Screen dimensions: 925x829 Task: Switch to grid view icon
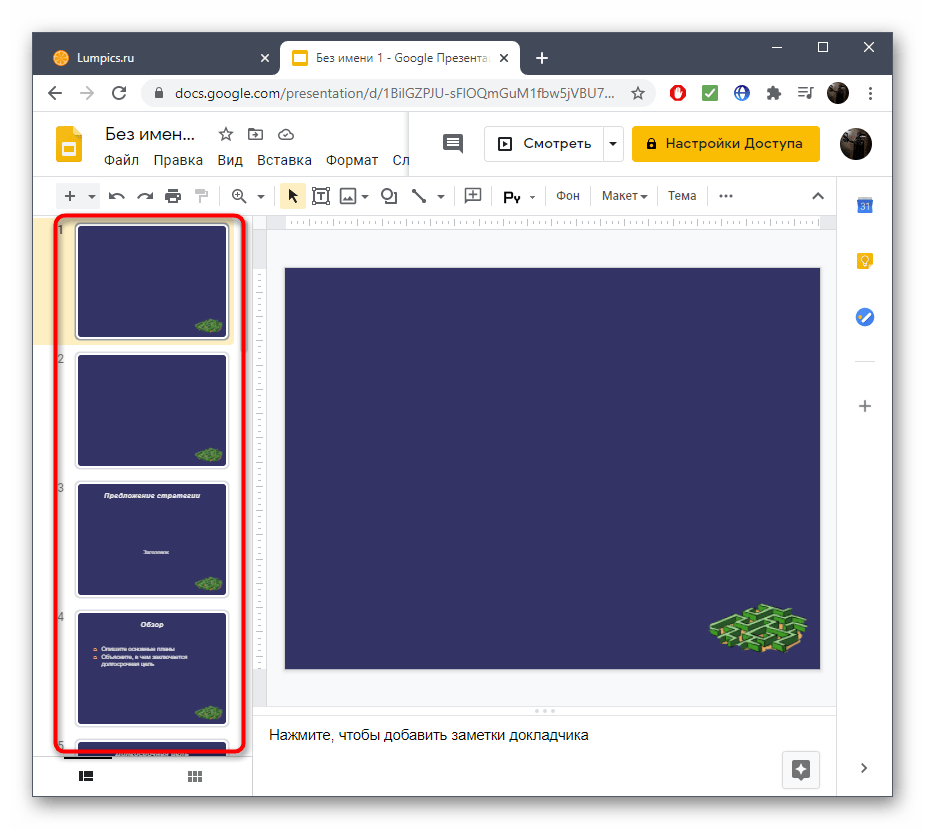pos(195,776)
